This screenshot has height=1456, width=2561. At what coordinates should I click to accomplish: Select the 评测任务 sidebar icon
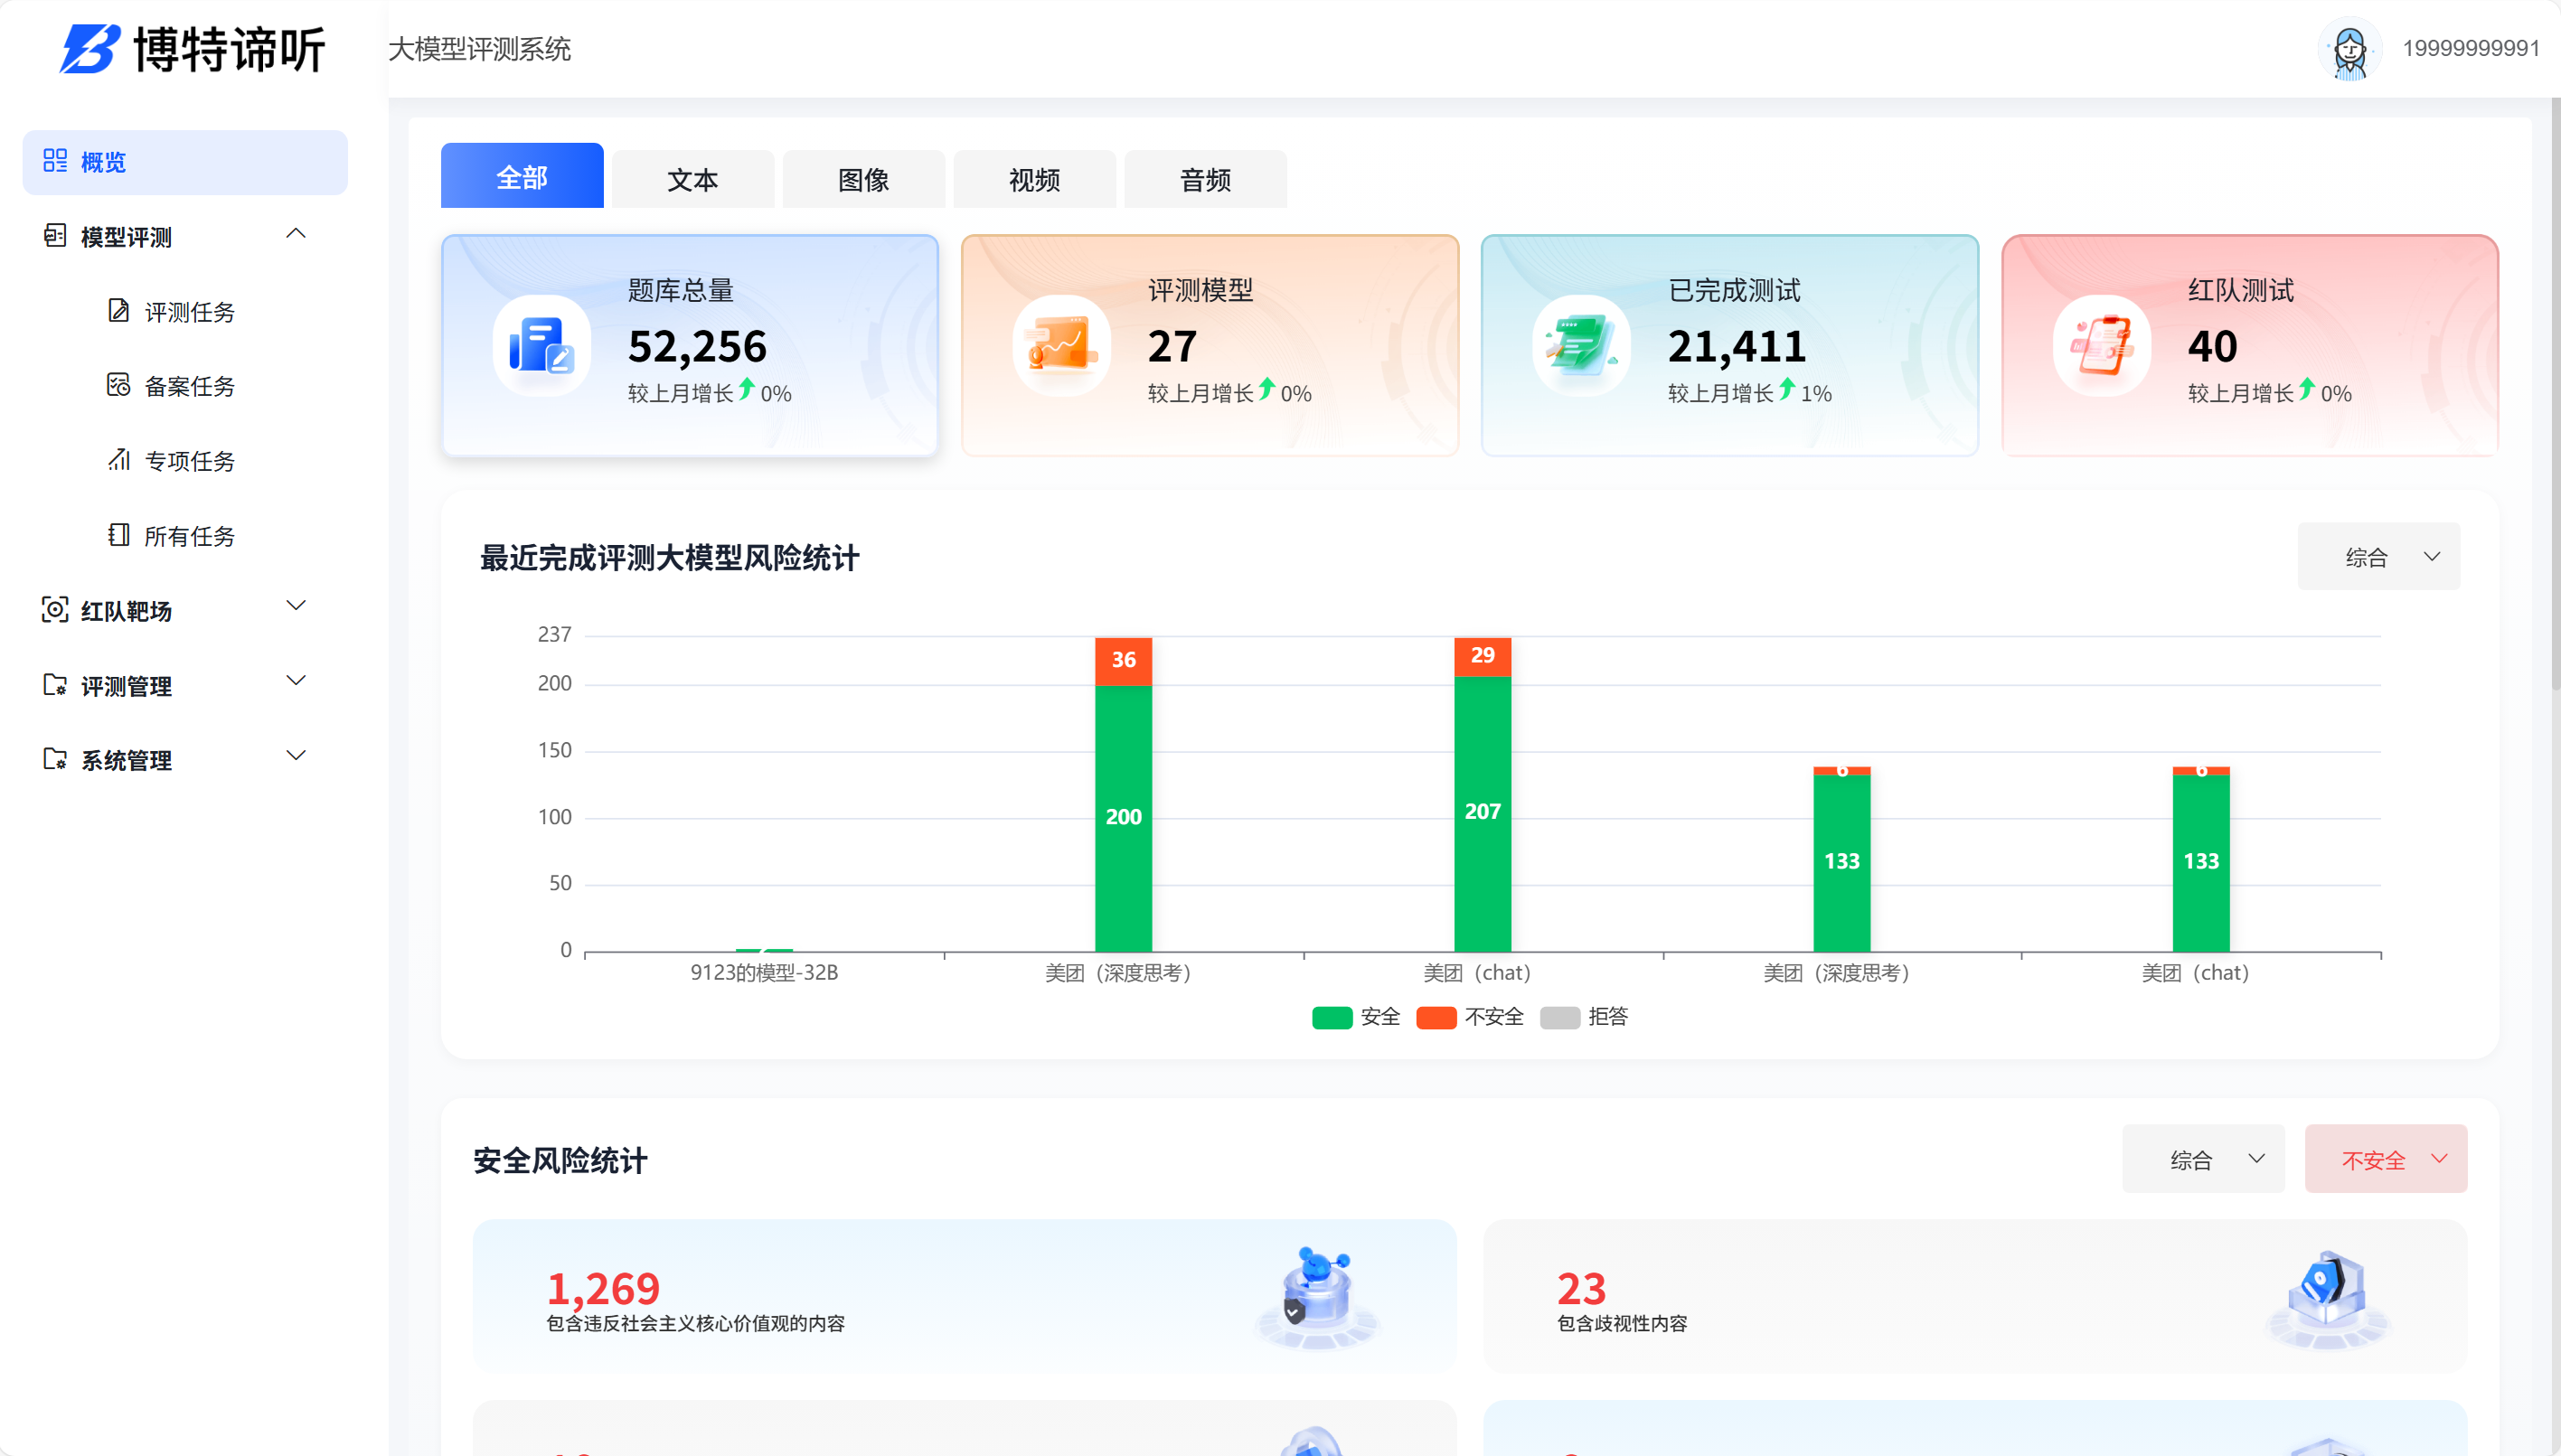coord(119,311)
